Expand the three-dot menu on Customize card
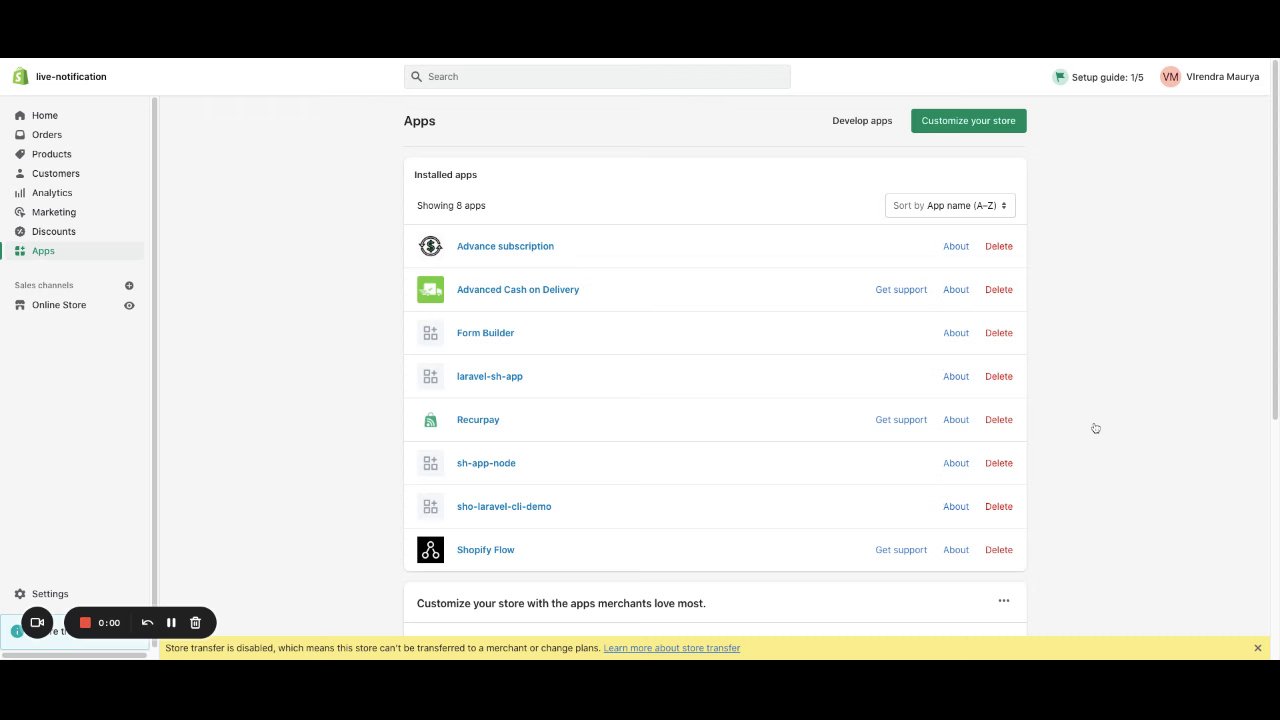 click(1003, 601)
